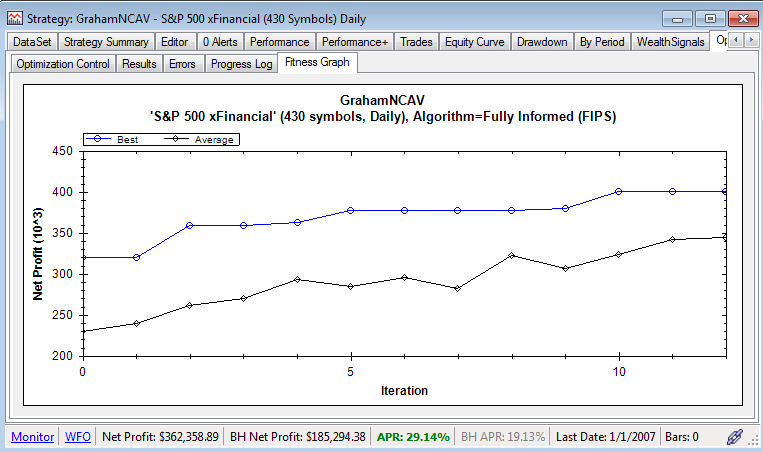
Task: Click the paperclip icon in the status bar
Action: [x=735, y=437]
